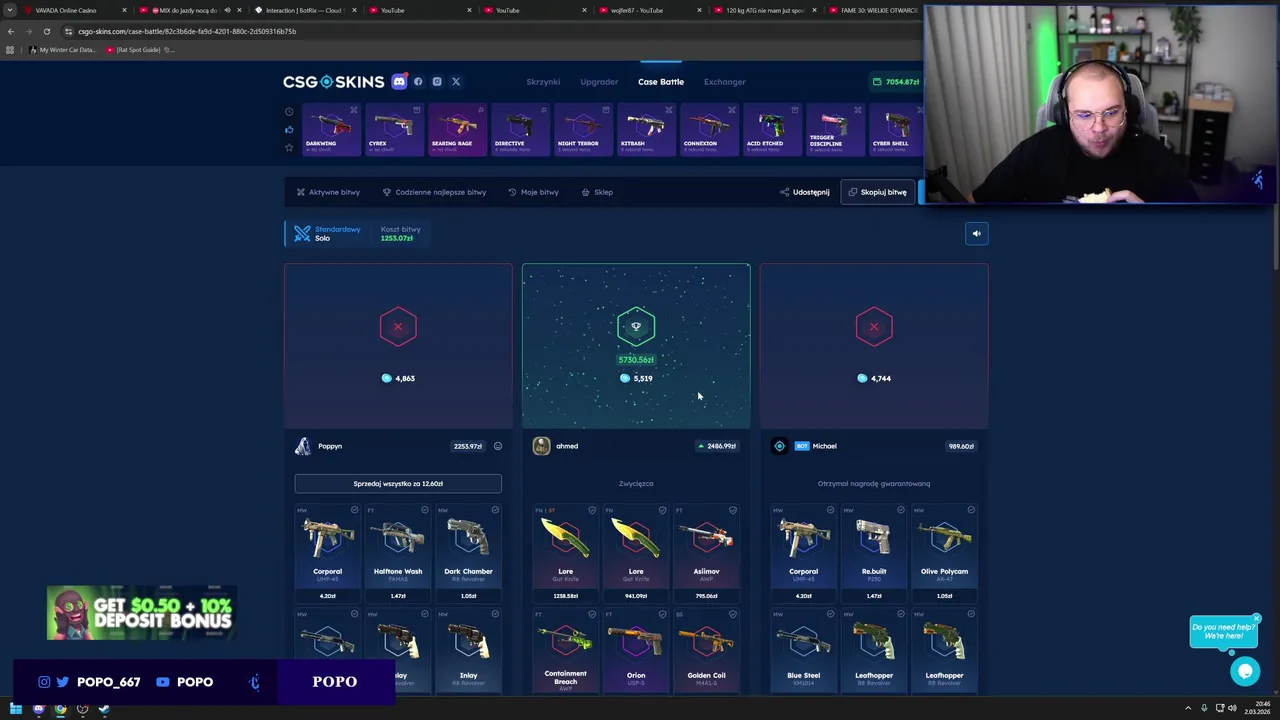The width and height of the screenshot is (1280, 720).
Task: Switch to Codzienne najlepsze bitwy tab
Action: pos(434,192)
